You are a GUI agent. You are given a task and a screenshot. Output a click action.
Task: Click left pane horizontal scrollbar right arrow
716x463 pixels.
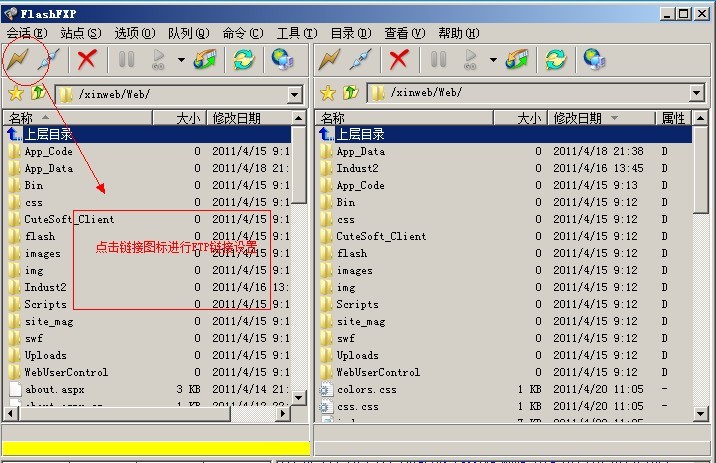coord(283,414)
